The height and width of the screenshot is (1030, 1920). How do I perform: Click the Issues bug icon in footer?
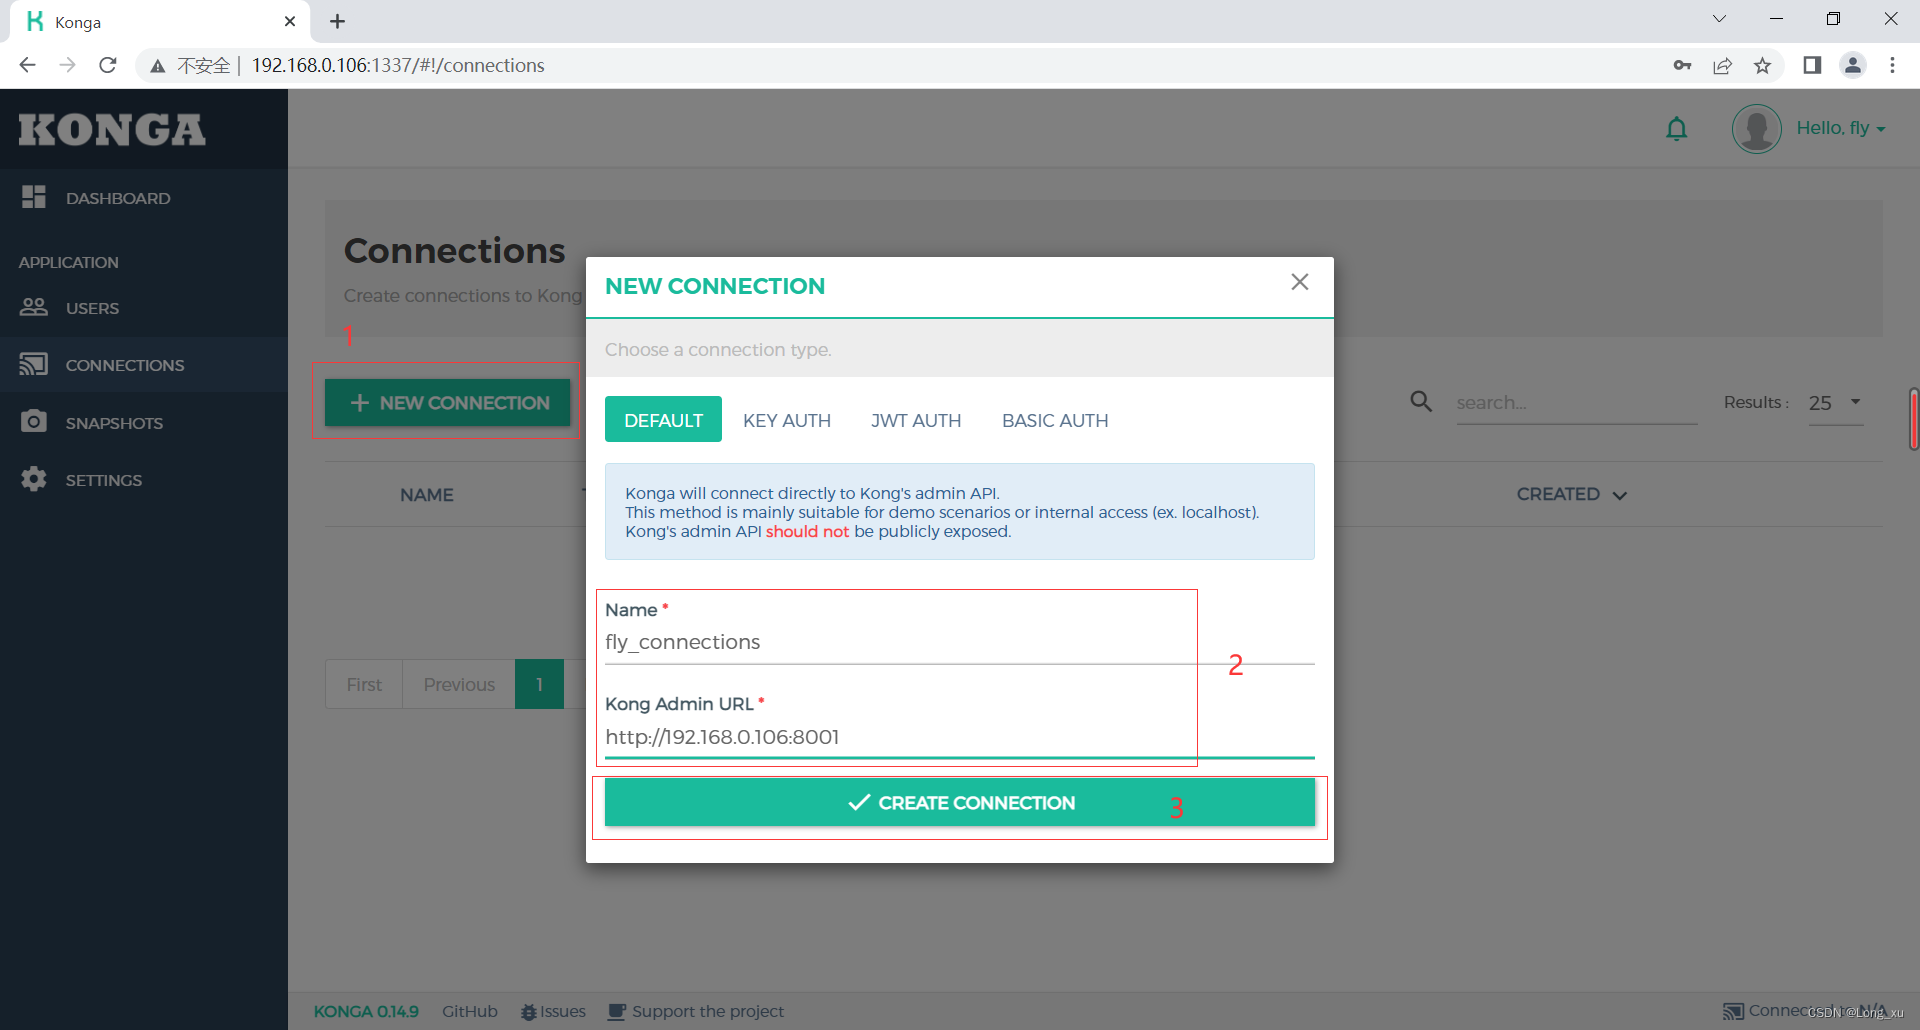point(529,1012)
